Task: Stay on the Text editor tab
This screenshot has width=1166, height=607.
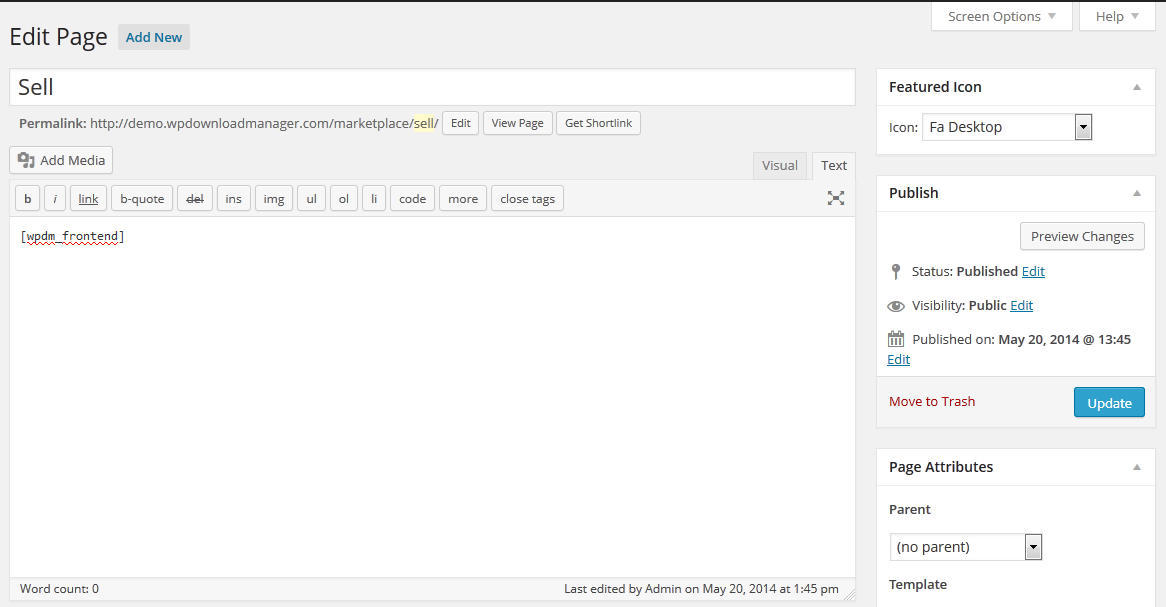Action: 832,165
